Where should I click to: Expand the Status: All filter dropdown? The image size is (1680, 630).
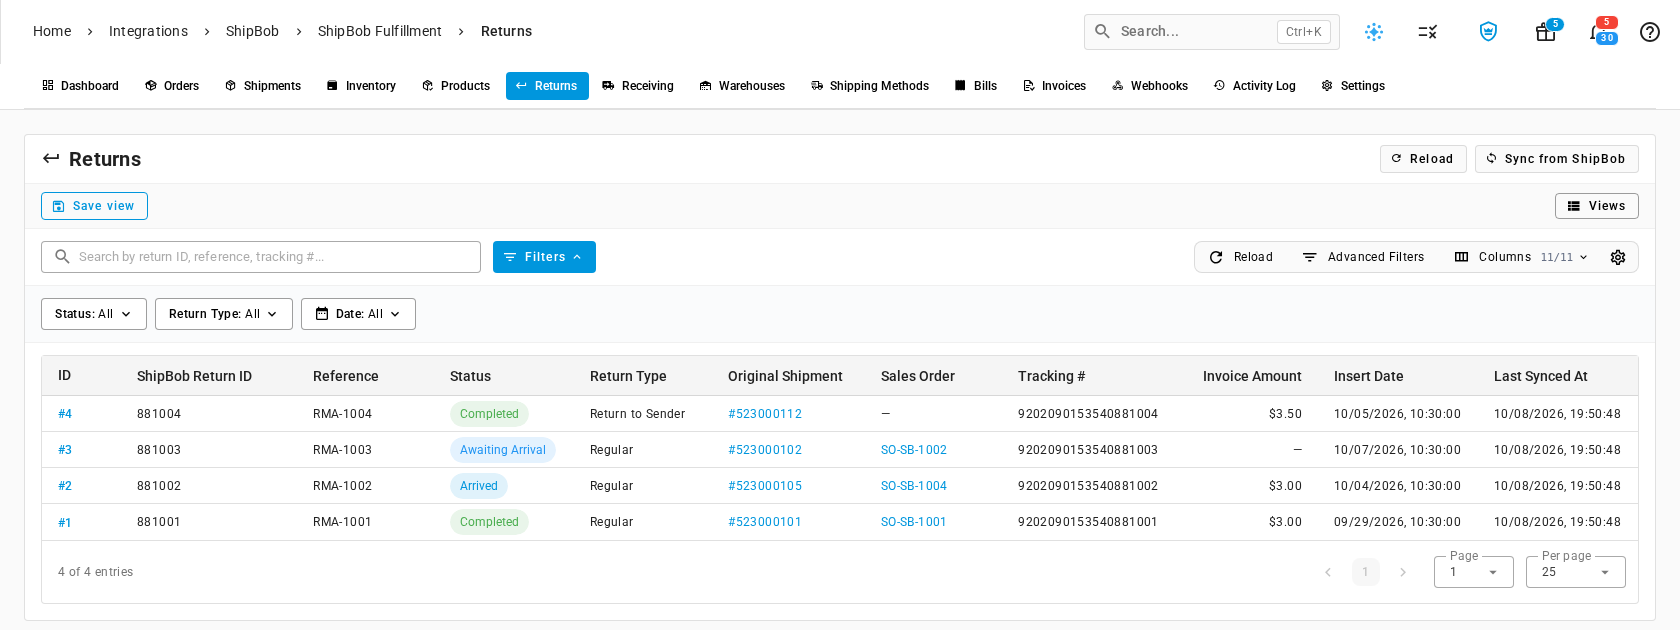[94, 314]
